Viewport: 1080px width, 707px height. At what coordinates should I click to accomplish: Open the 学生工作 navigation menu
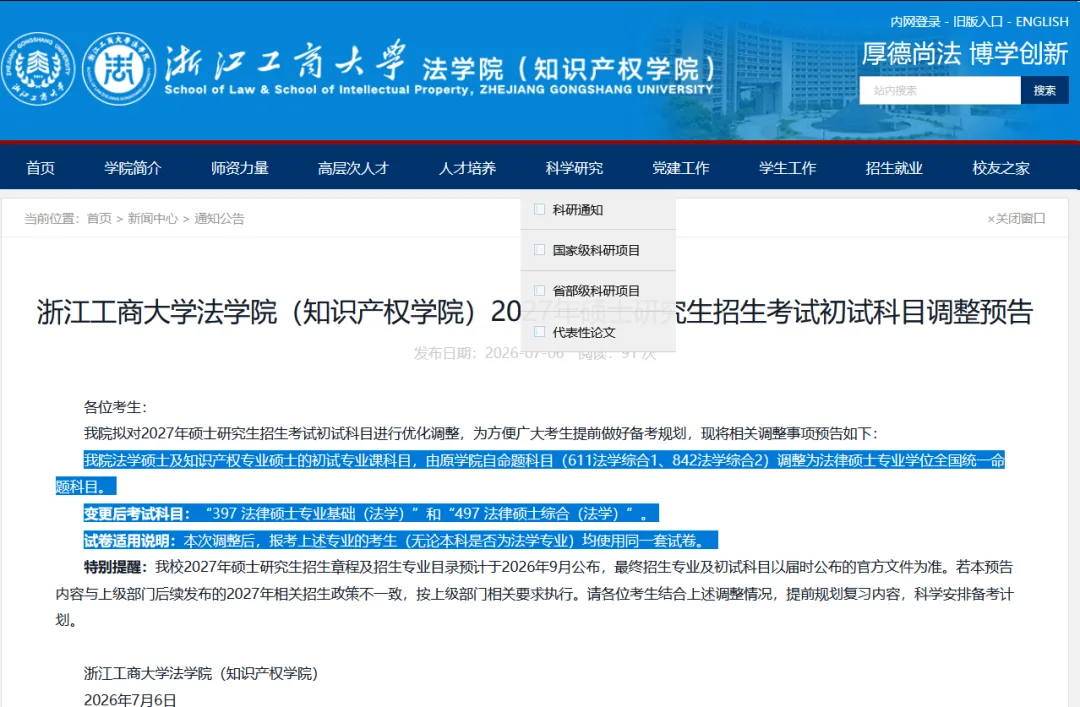[x=787, y=167]
